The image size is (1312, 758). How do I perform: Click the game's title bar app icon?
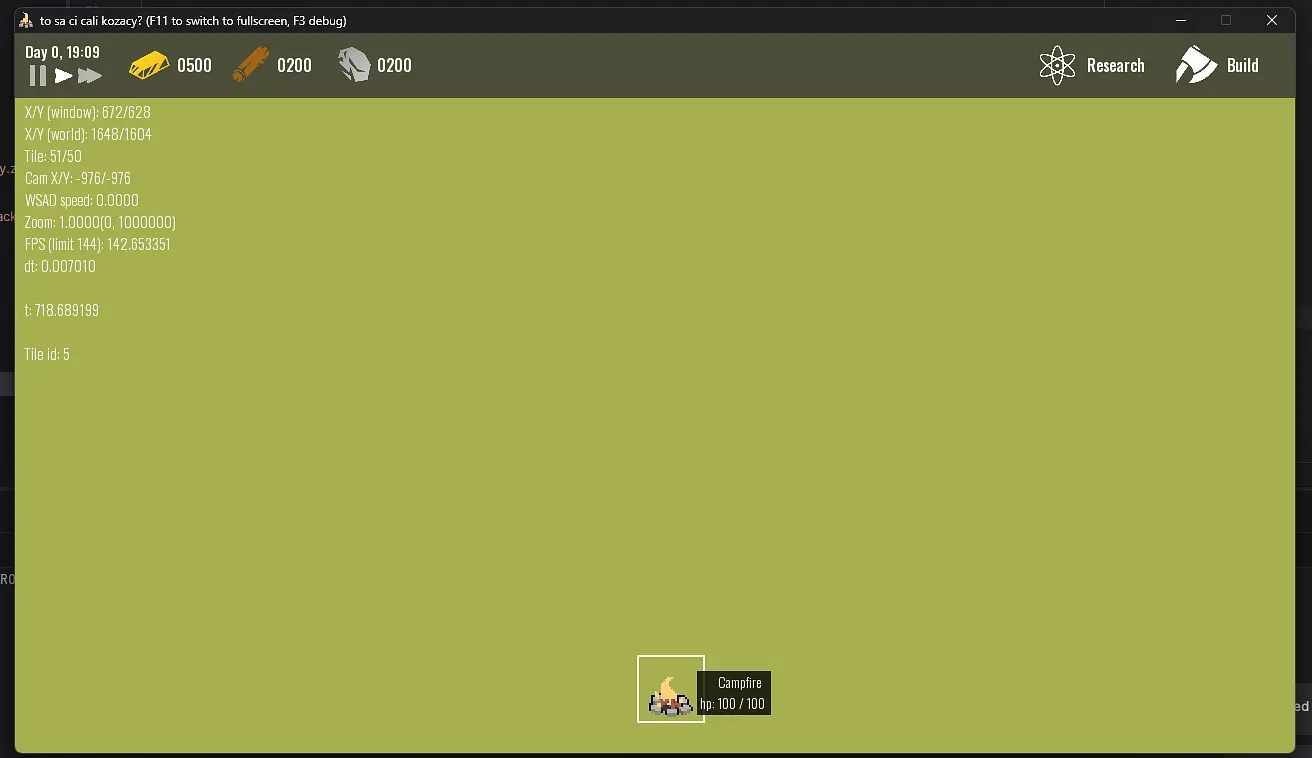click(x=26, y=21)
